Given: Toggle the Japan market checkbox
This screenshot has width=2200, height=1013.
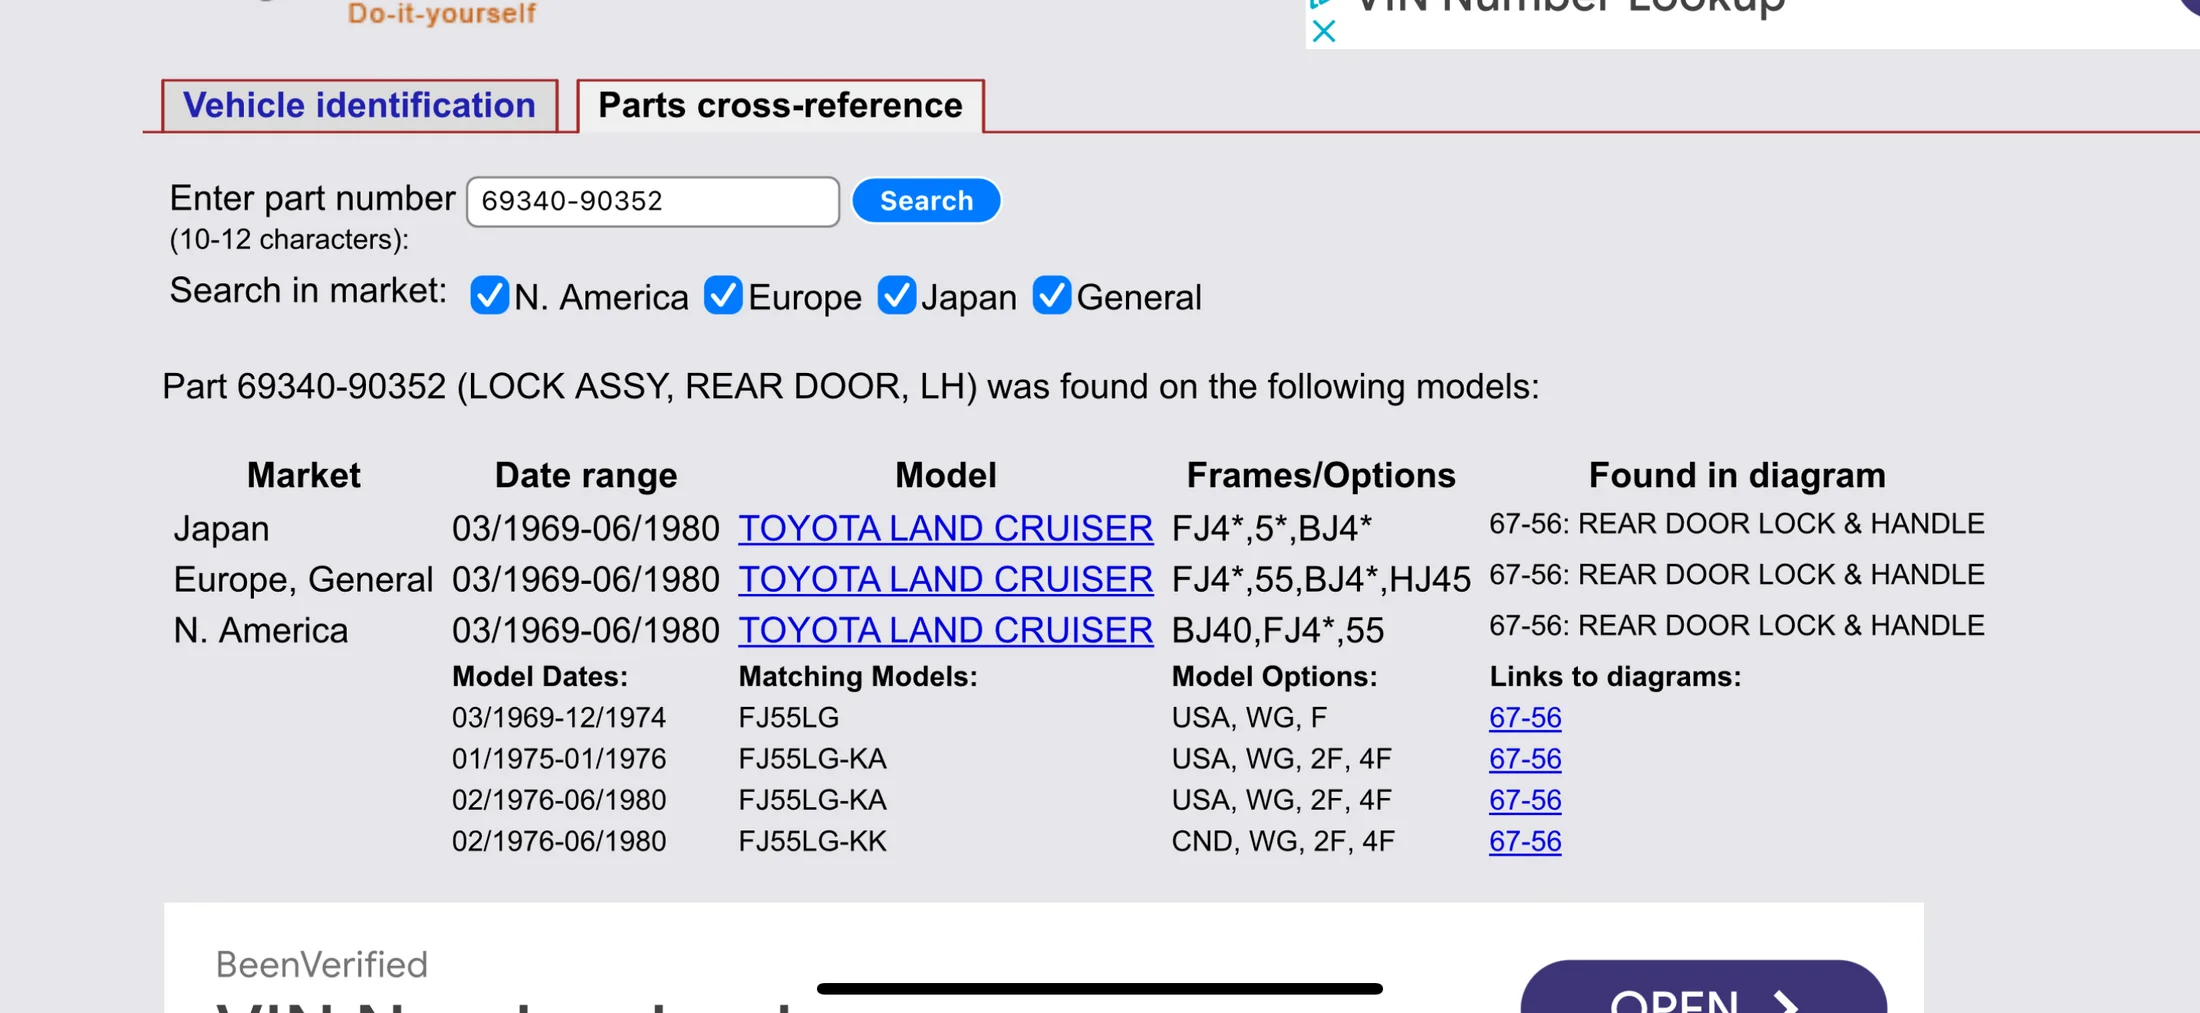Looking at the screenshot, I should 896,296.
